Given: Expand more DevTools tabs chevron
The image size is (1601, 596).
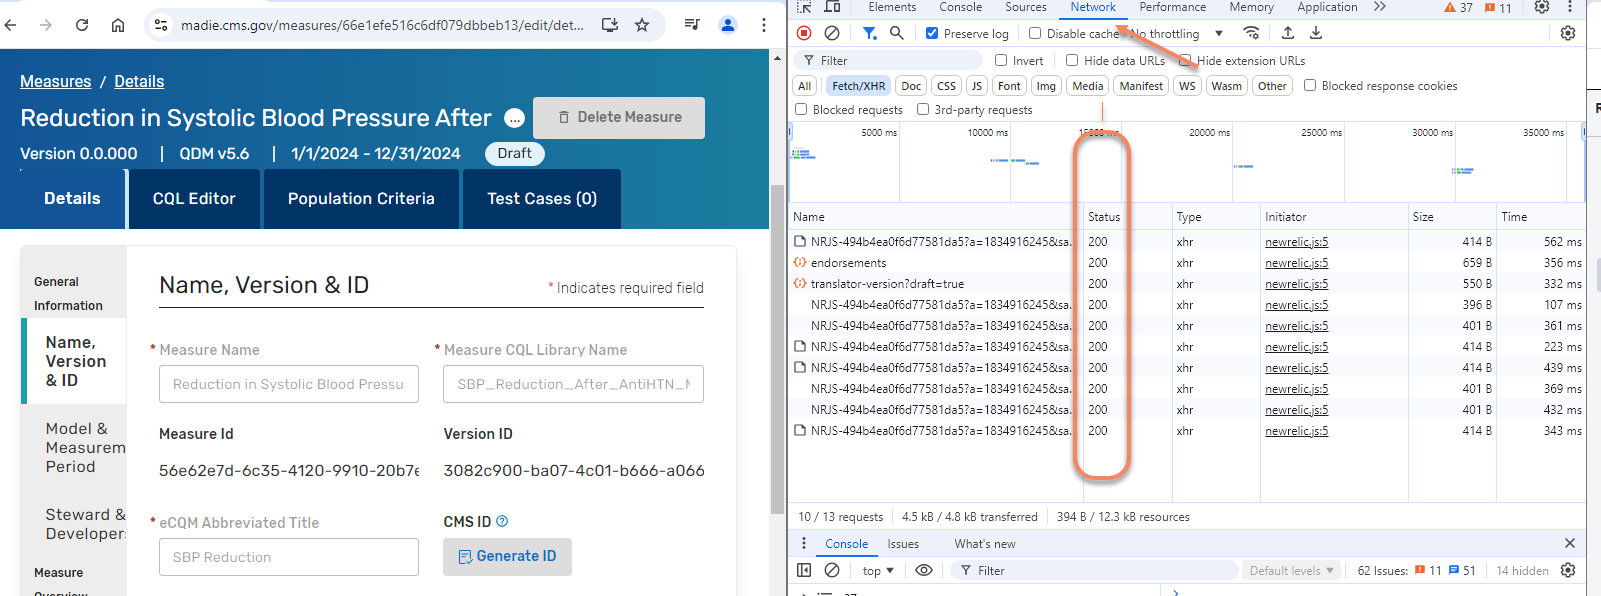Looking at the screenshot, I should (x=1380, y=7).
